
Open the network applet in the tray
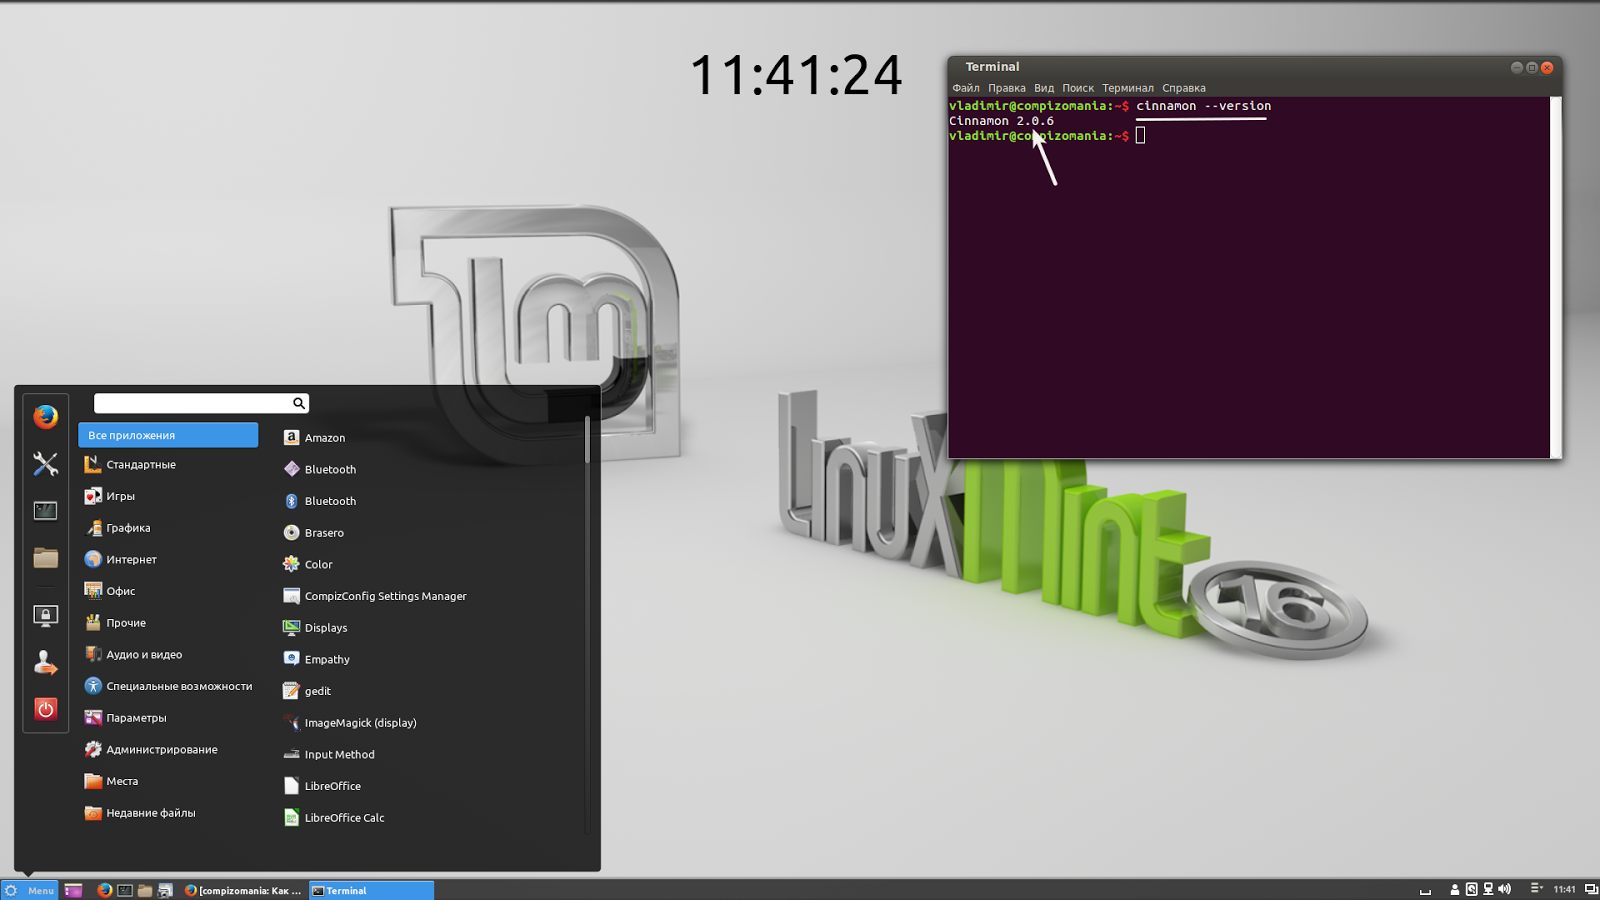point(1488,889)
